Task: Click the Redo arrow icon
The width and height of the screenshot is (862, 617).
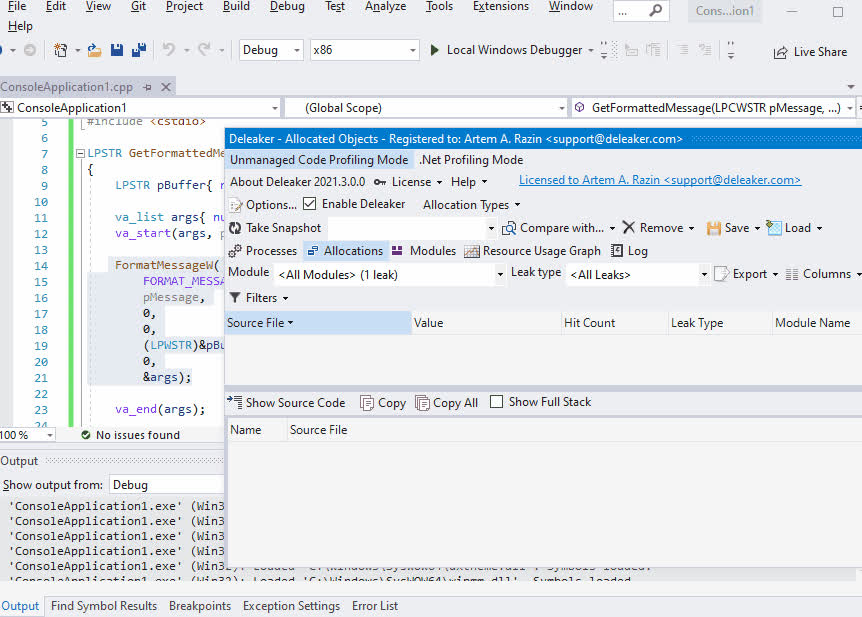Action: 204,50
